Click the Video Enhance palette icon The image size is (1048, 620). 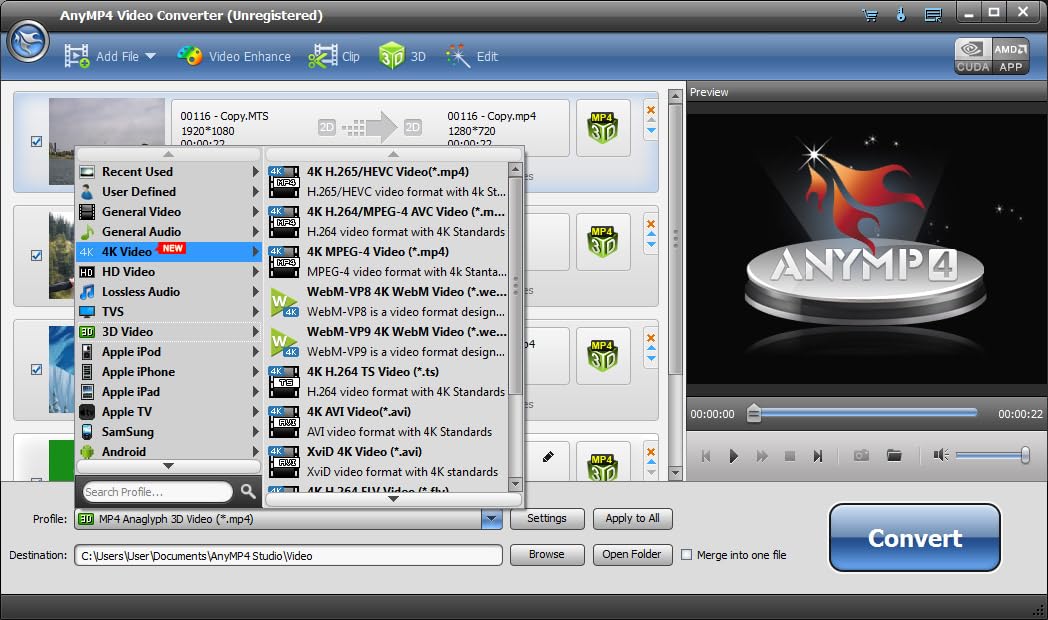coord(190,56)
